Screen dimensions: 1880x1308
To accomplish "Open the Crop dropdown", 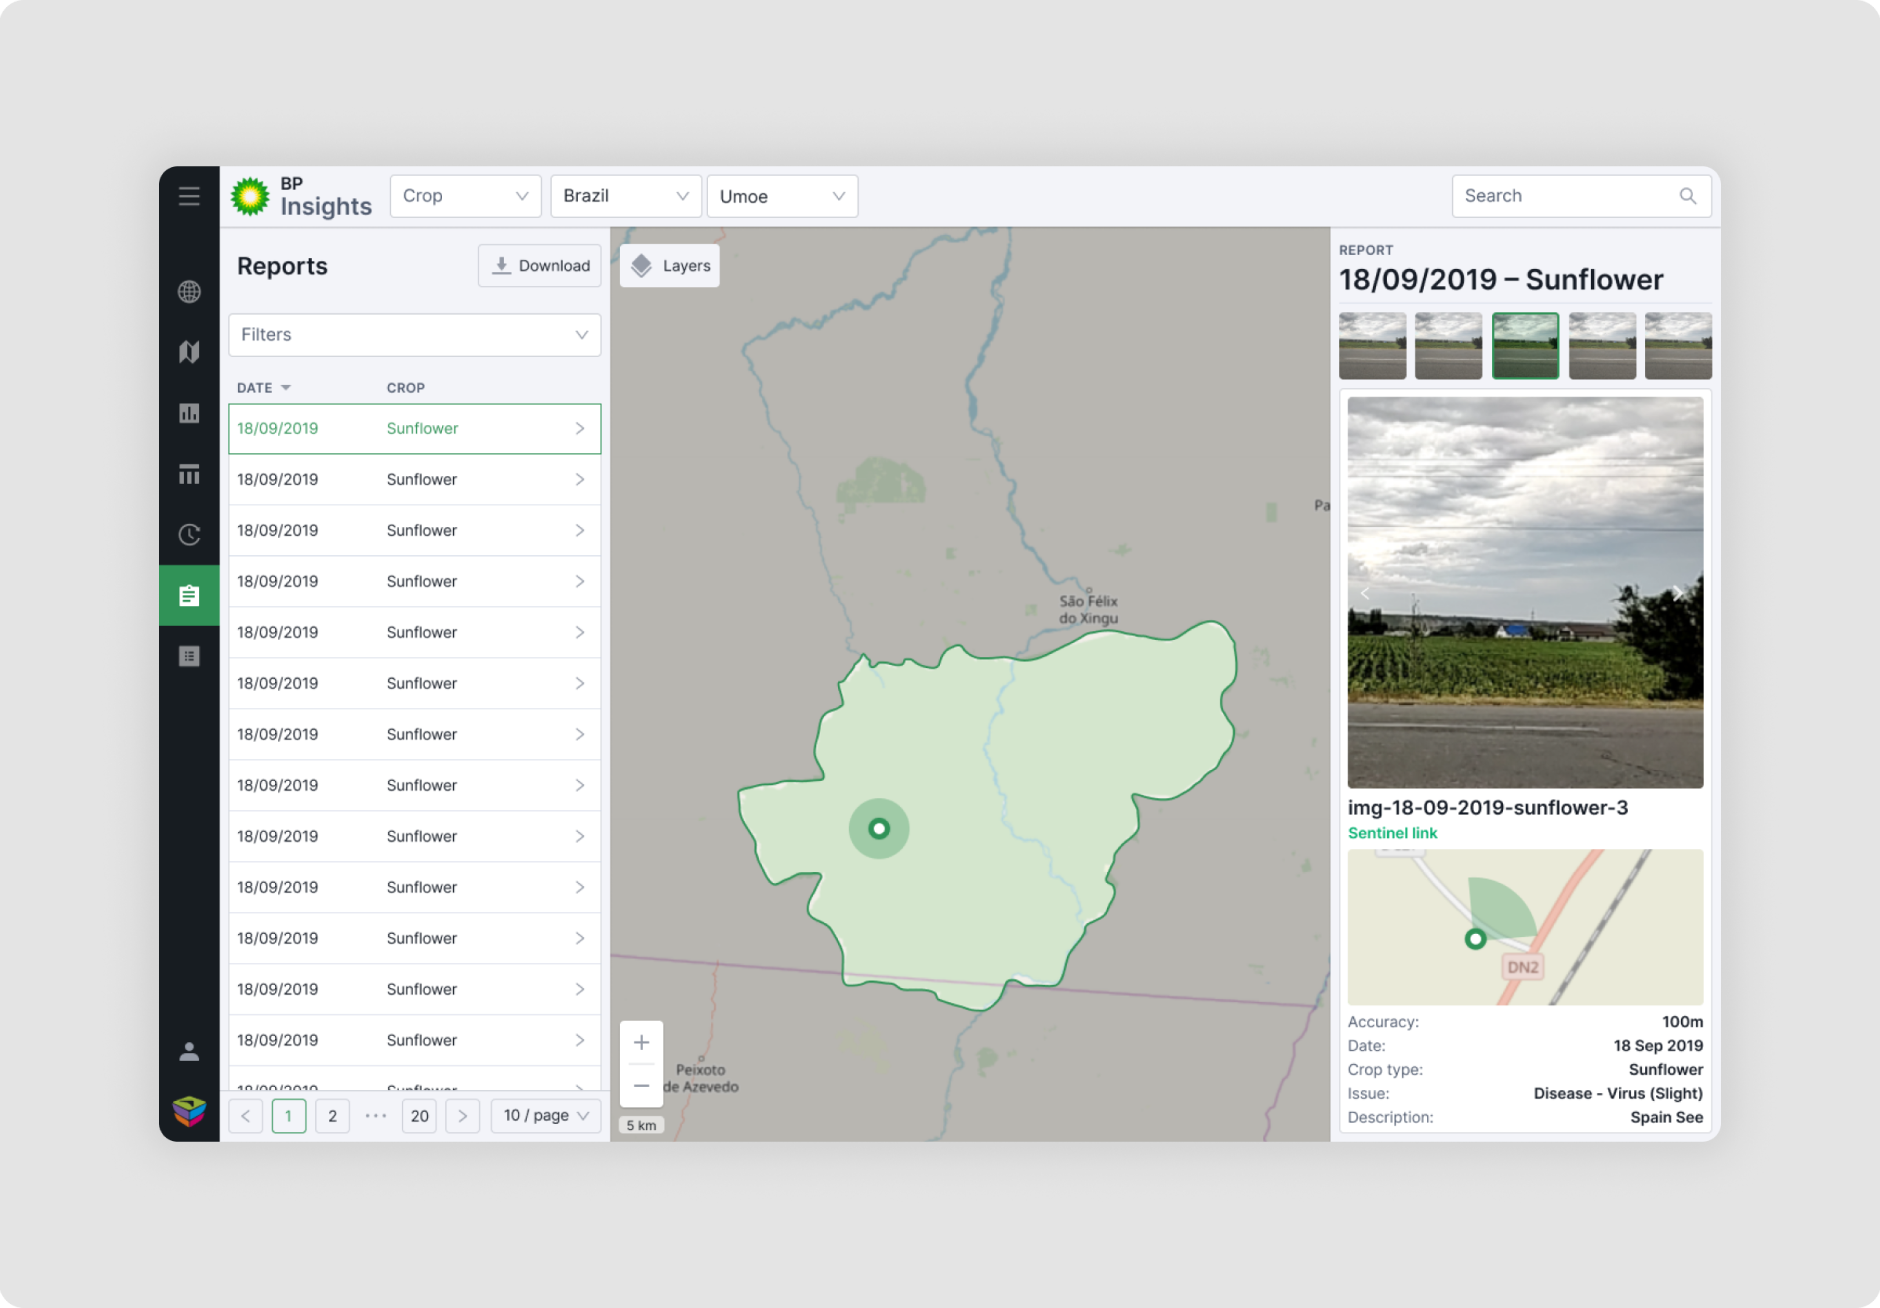I will point(465,196).
